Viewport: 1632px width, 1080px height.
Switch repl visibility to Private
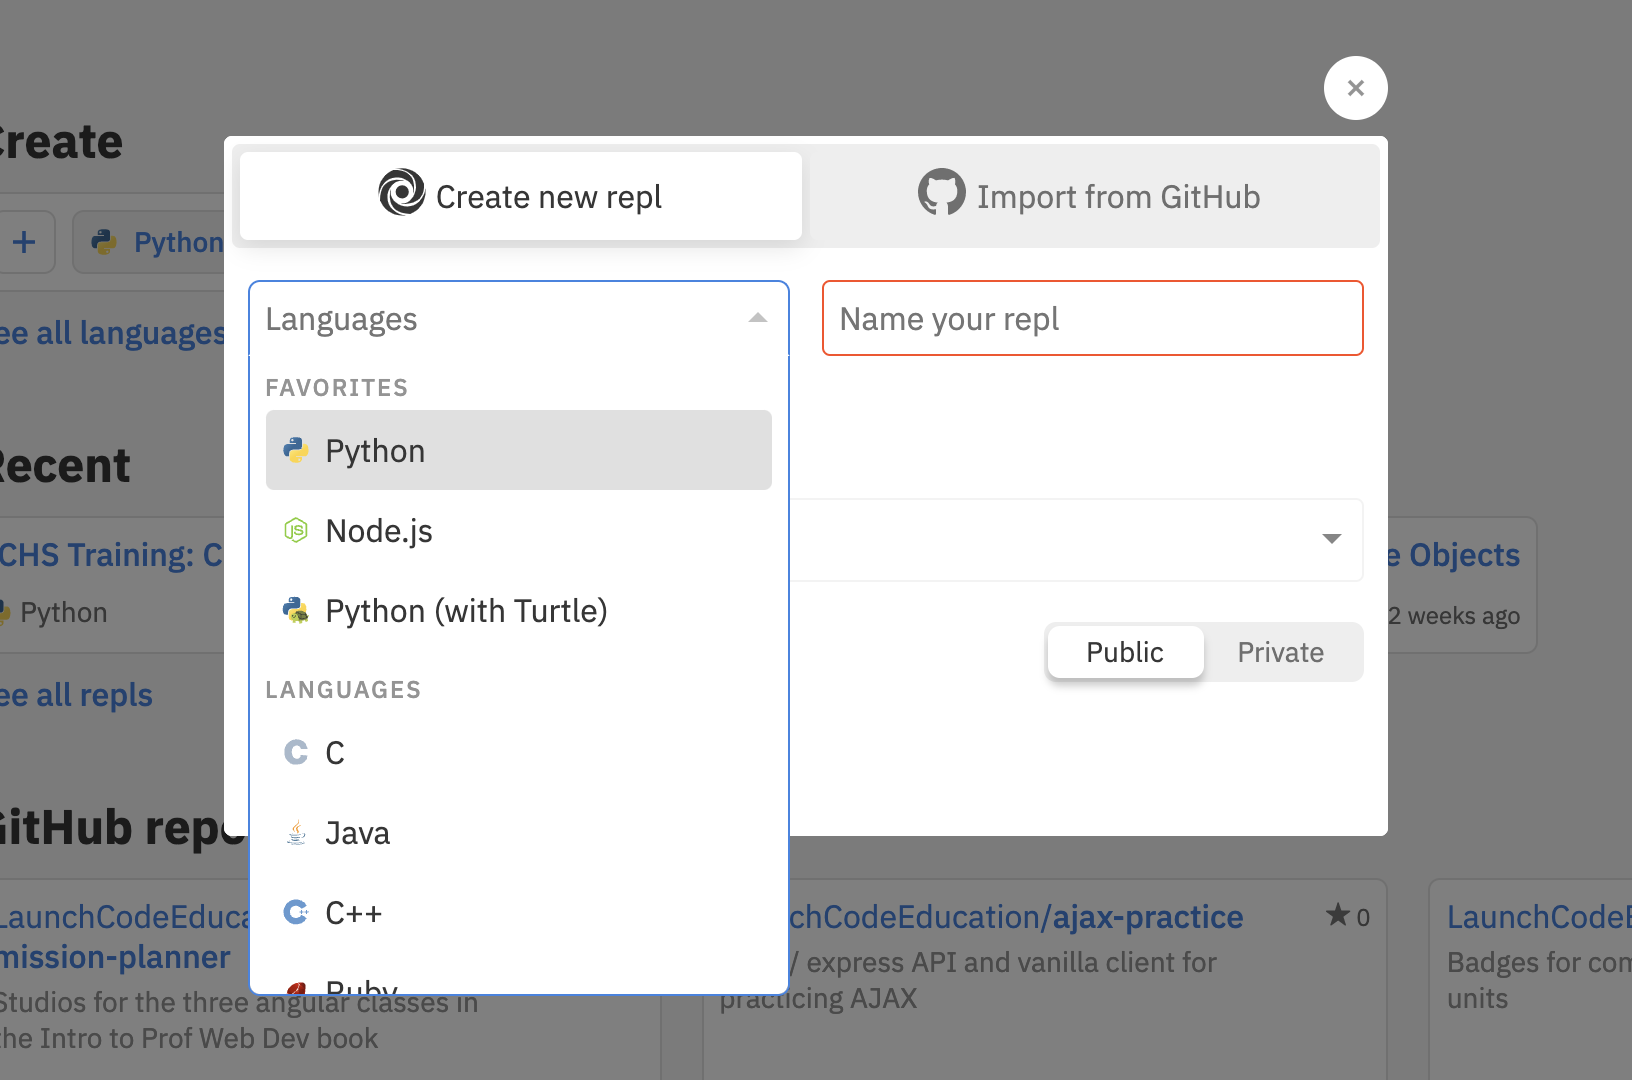[x=1280, y=653]
